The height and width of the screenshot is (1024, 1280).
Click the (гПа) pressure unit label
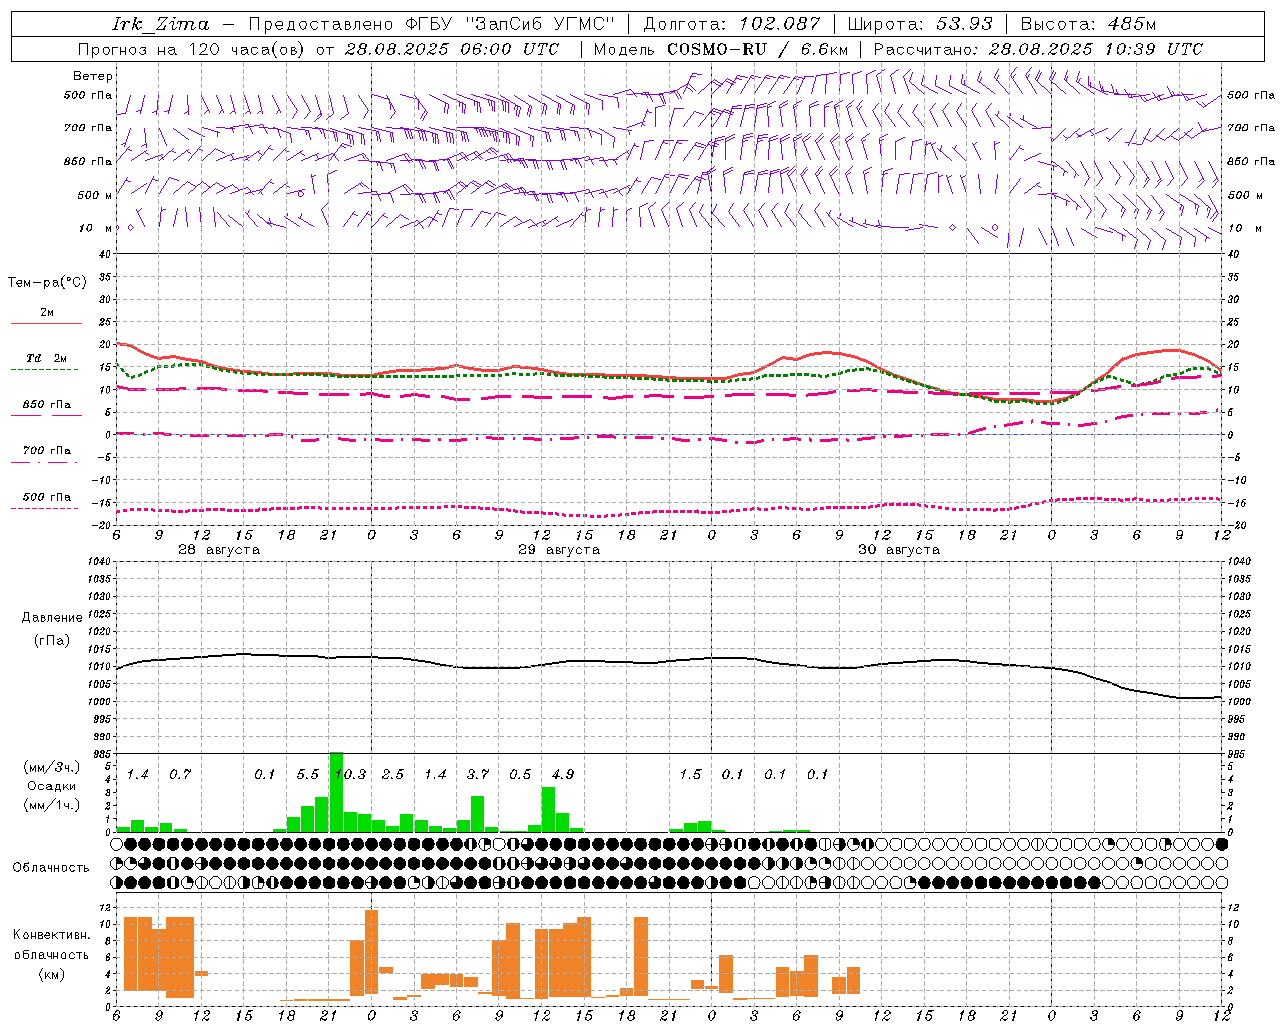pos(52,641)
